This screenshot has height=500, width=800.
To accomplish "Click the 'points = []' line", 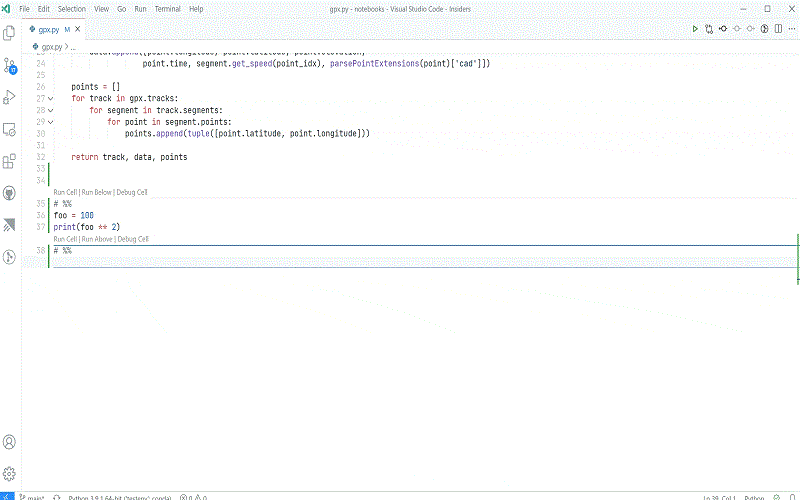I will (95, 87).
